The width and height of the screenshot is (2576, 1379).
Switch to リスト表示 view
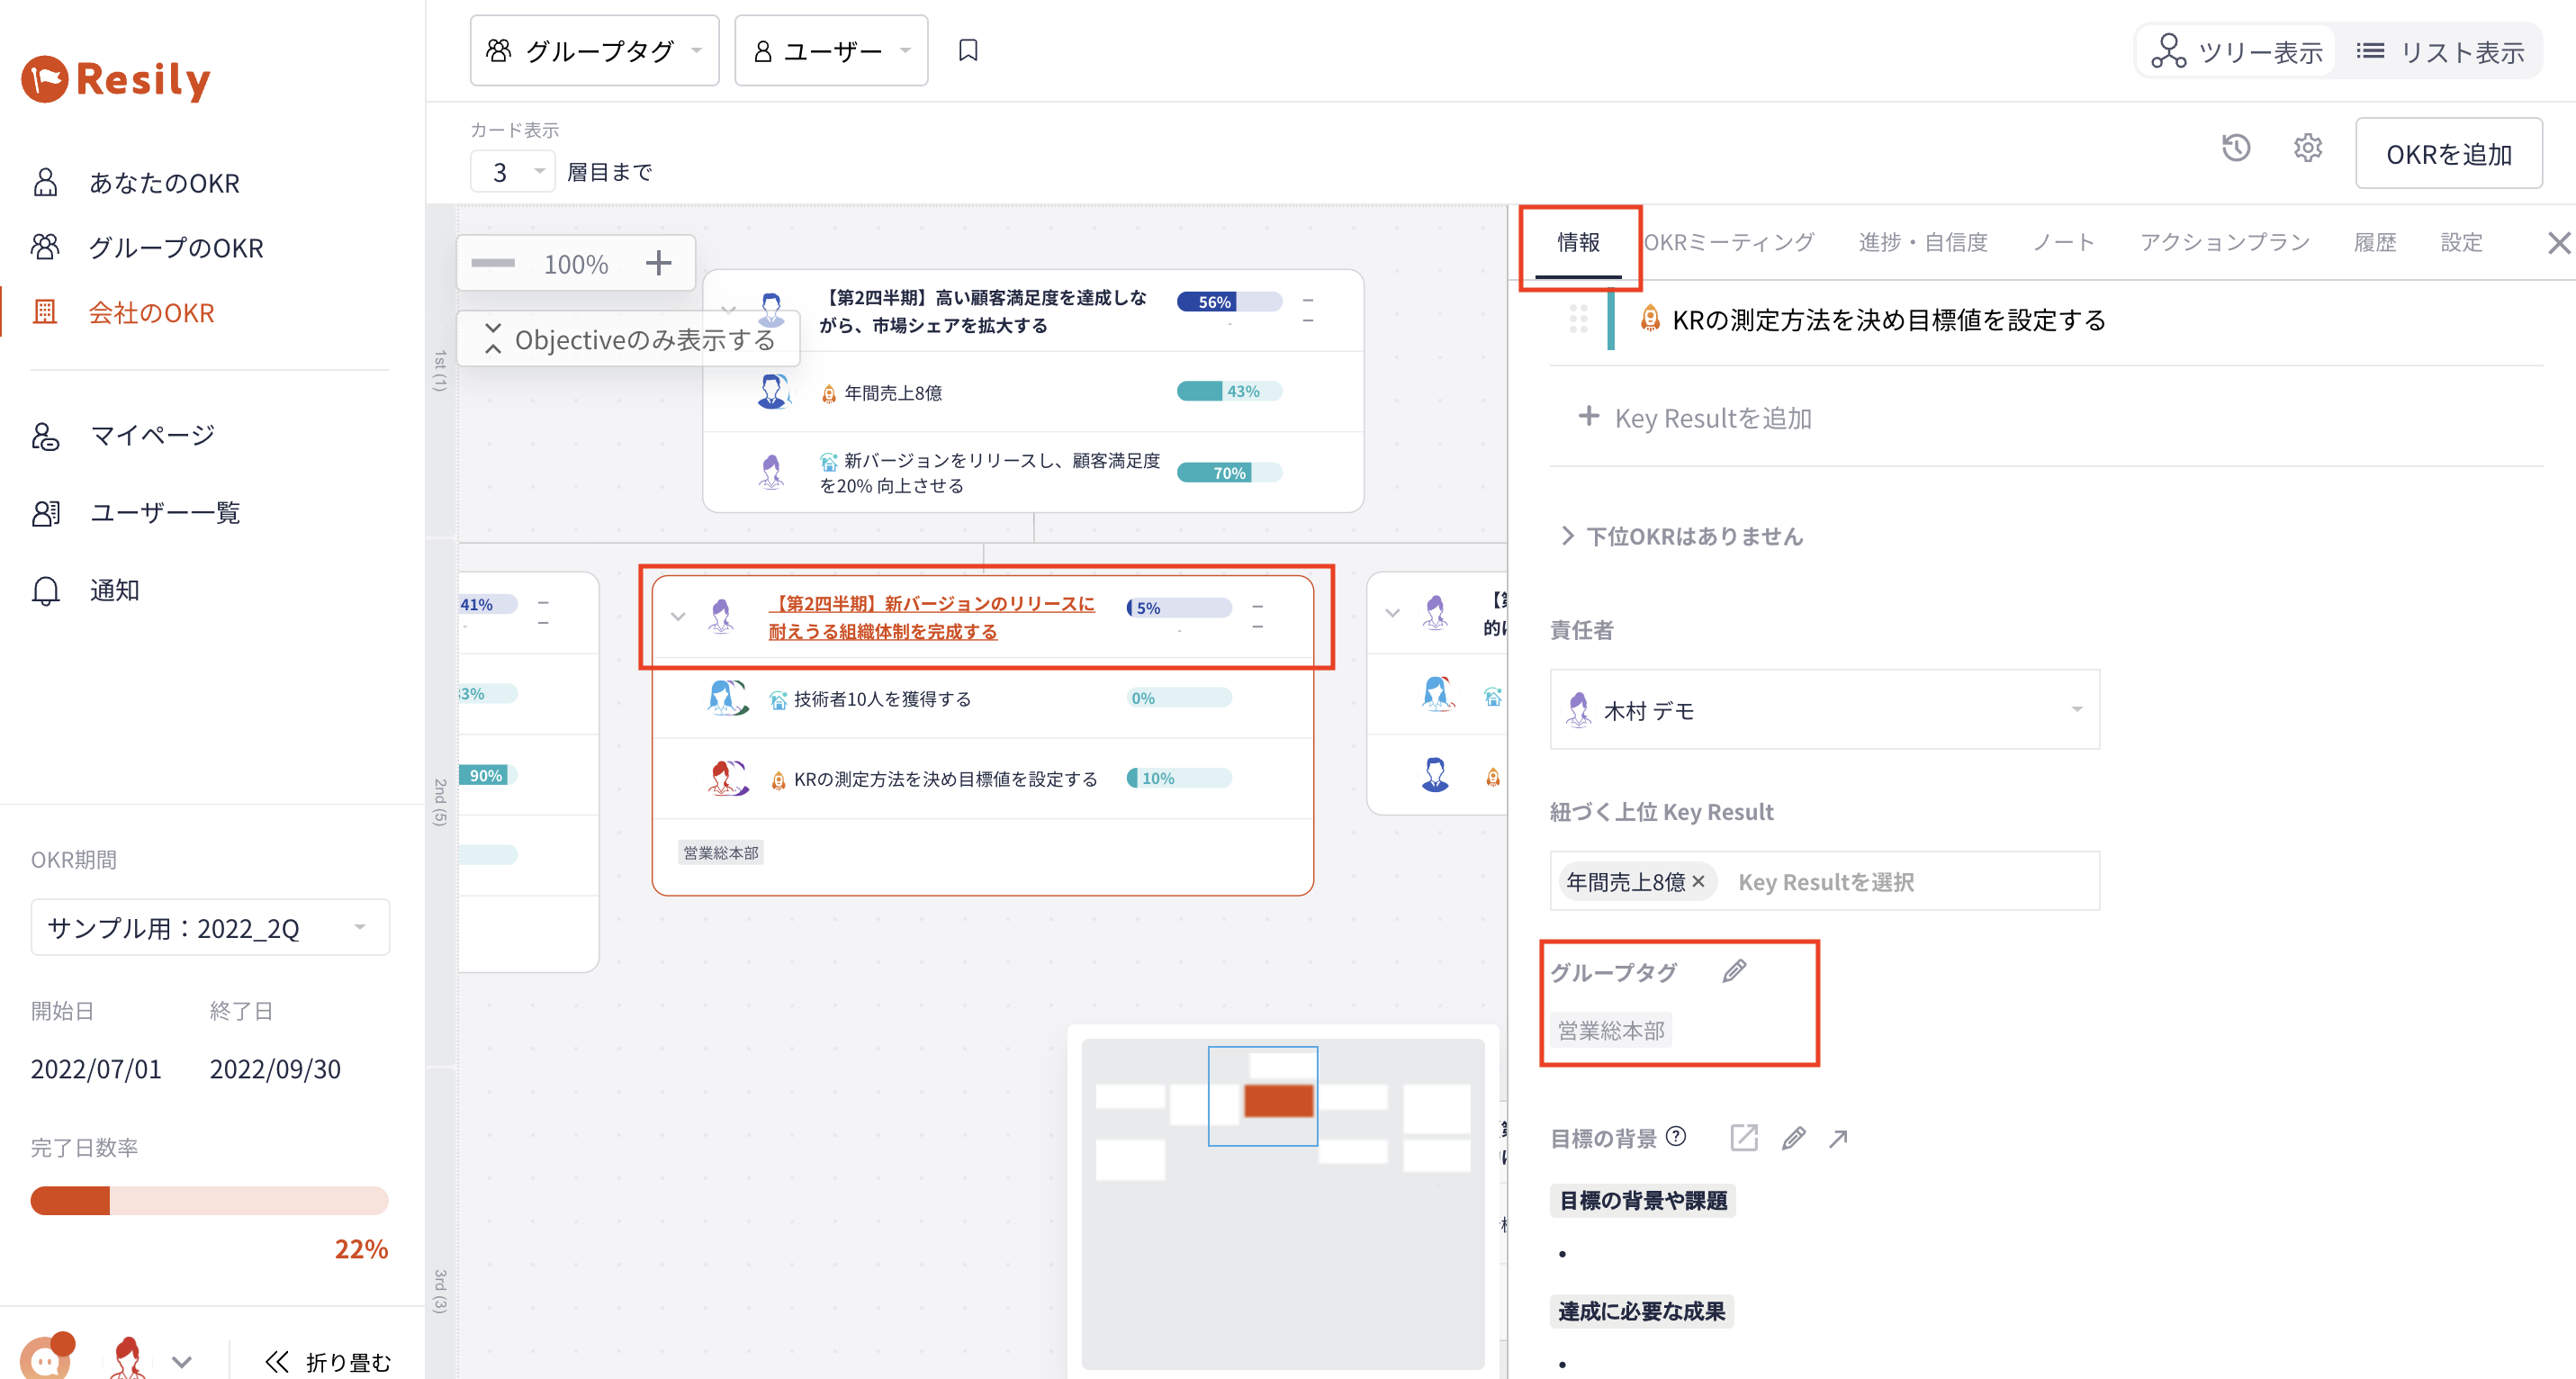pyautogui.click(x=2440, y=51)
